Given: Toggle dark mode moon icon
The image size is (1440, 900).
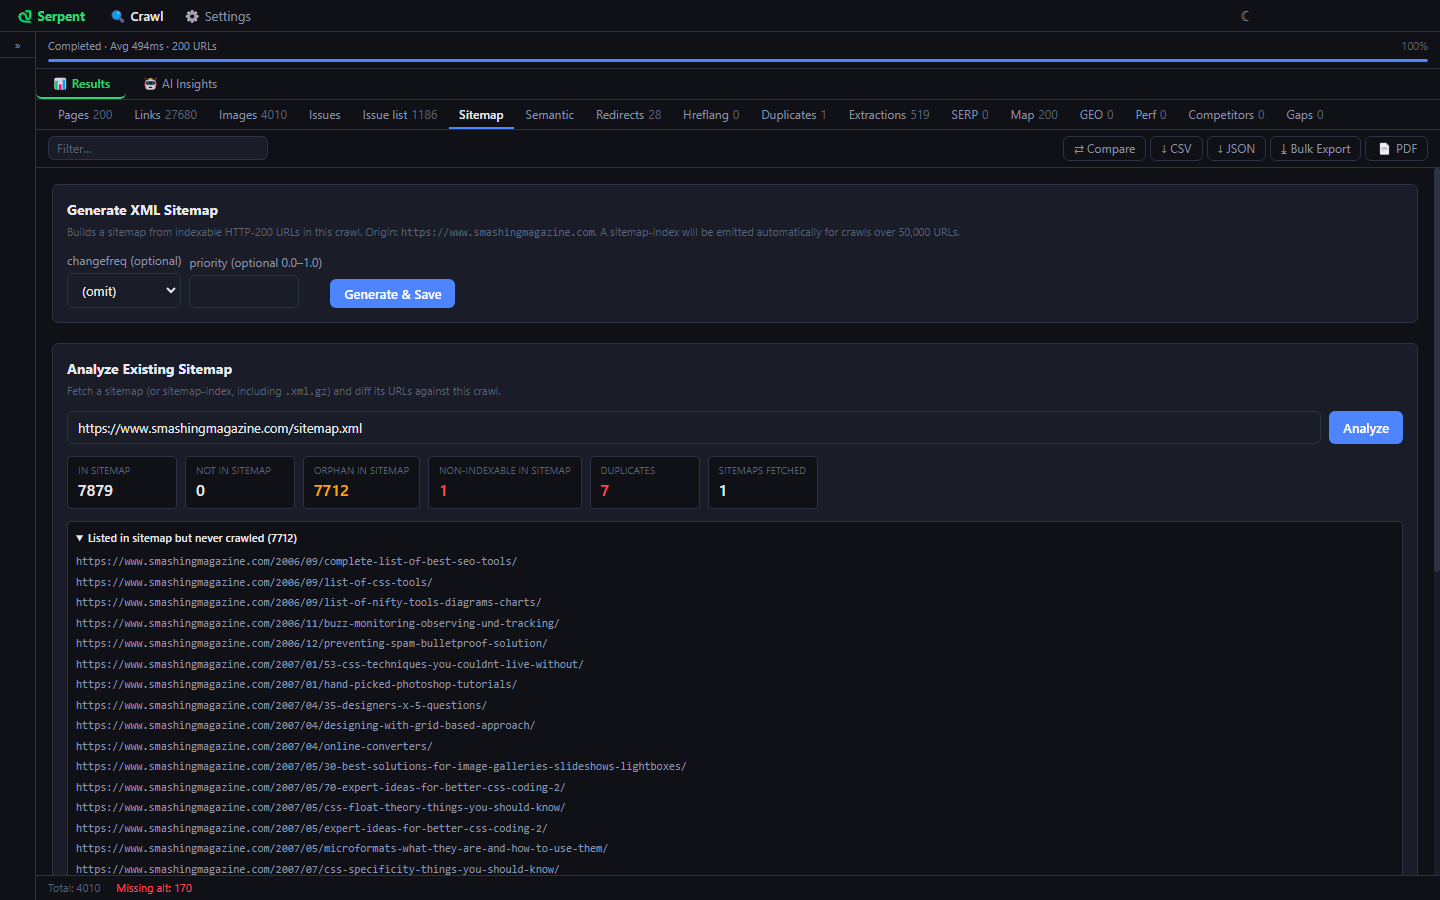Looking at the screenshot, I should click(1245, 16).
